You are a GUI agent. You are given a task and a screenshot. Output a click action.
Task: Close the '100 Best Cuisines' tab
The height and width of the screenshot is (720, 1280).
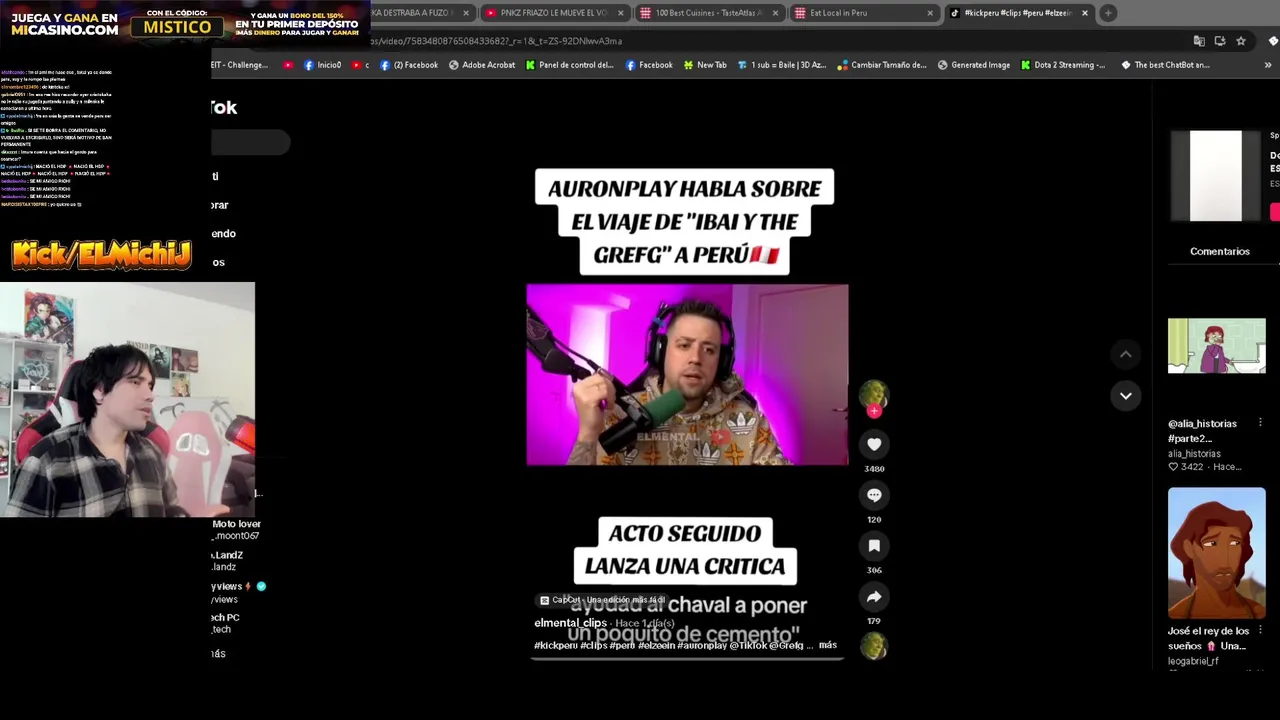tap(775, 13)
